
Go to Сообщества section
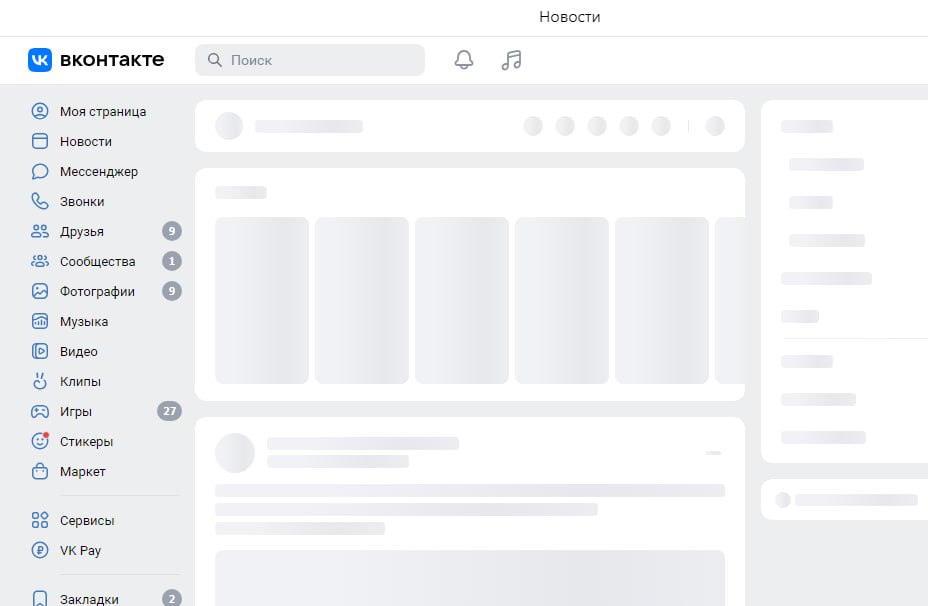point(97,261)
